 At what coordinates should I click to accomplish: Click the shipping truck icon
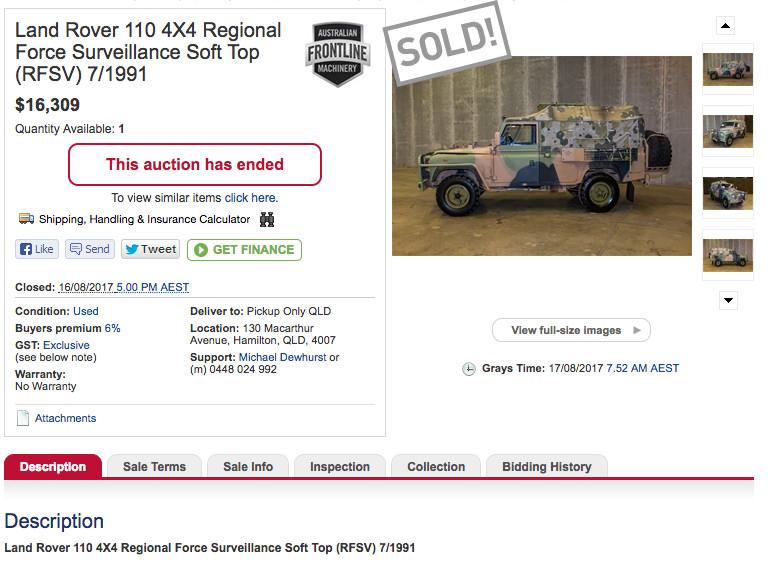(x=26, y=219)
